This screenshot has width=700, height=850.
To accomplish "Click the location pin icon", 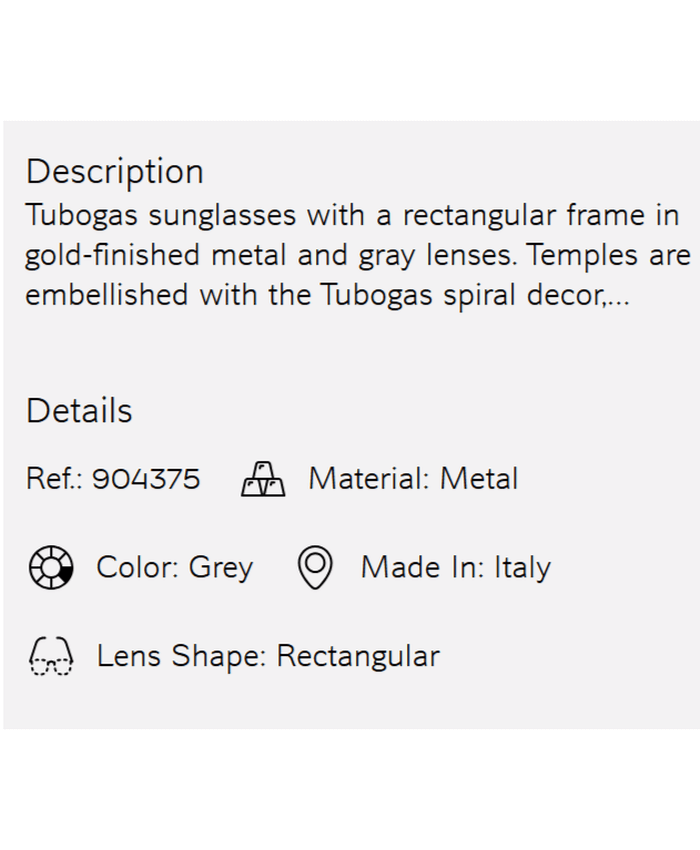I will point(315,567).
